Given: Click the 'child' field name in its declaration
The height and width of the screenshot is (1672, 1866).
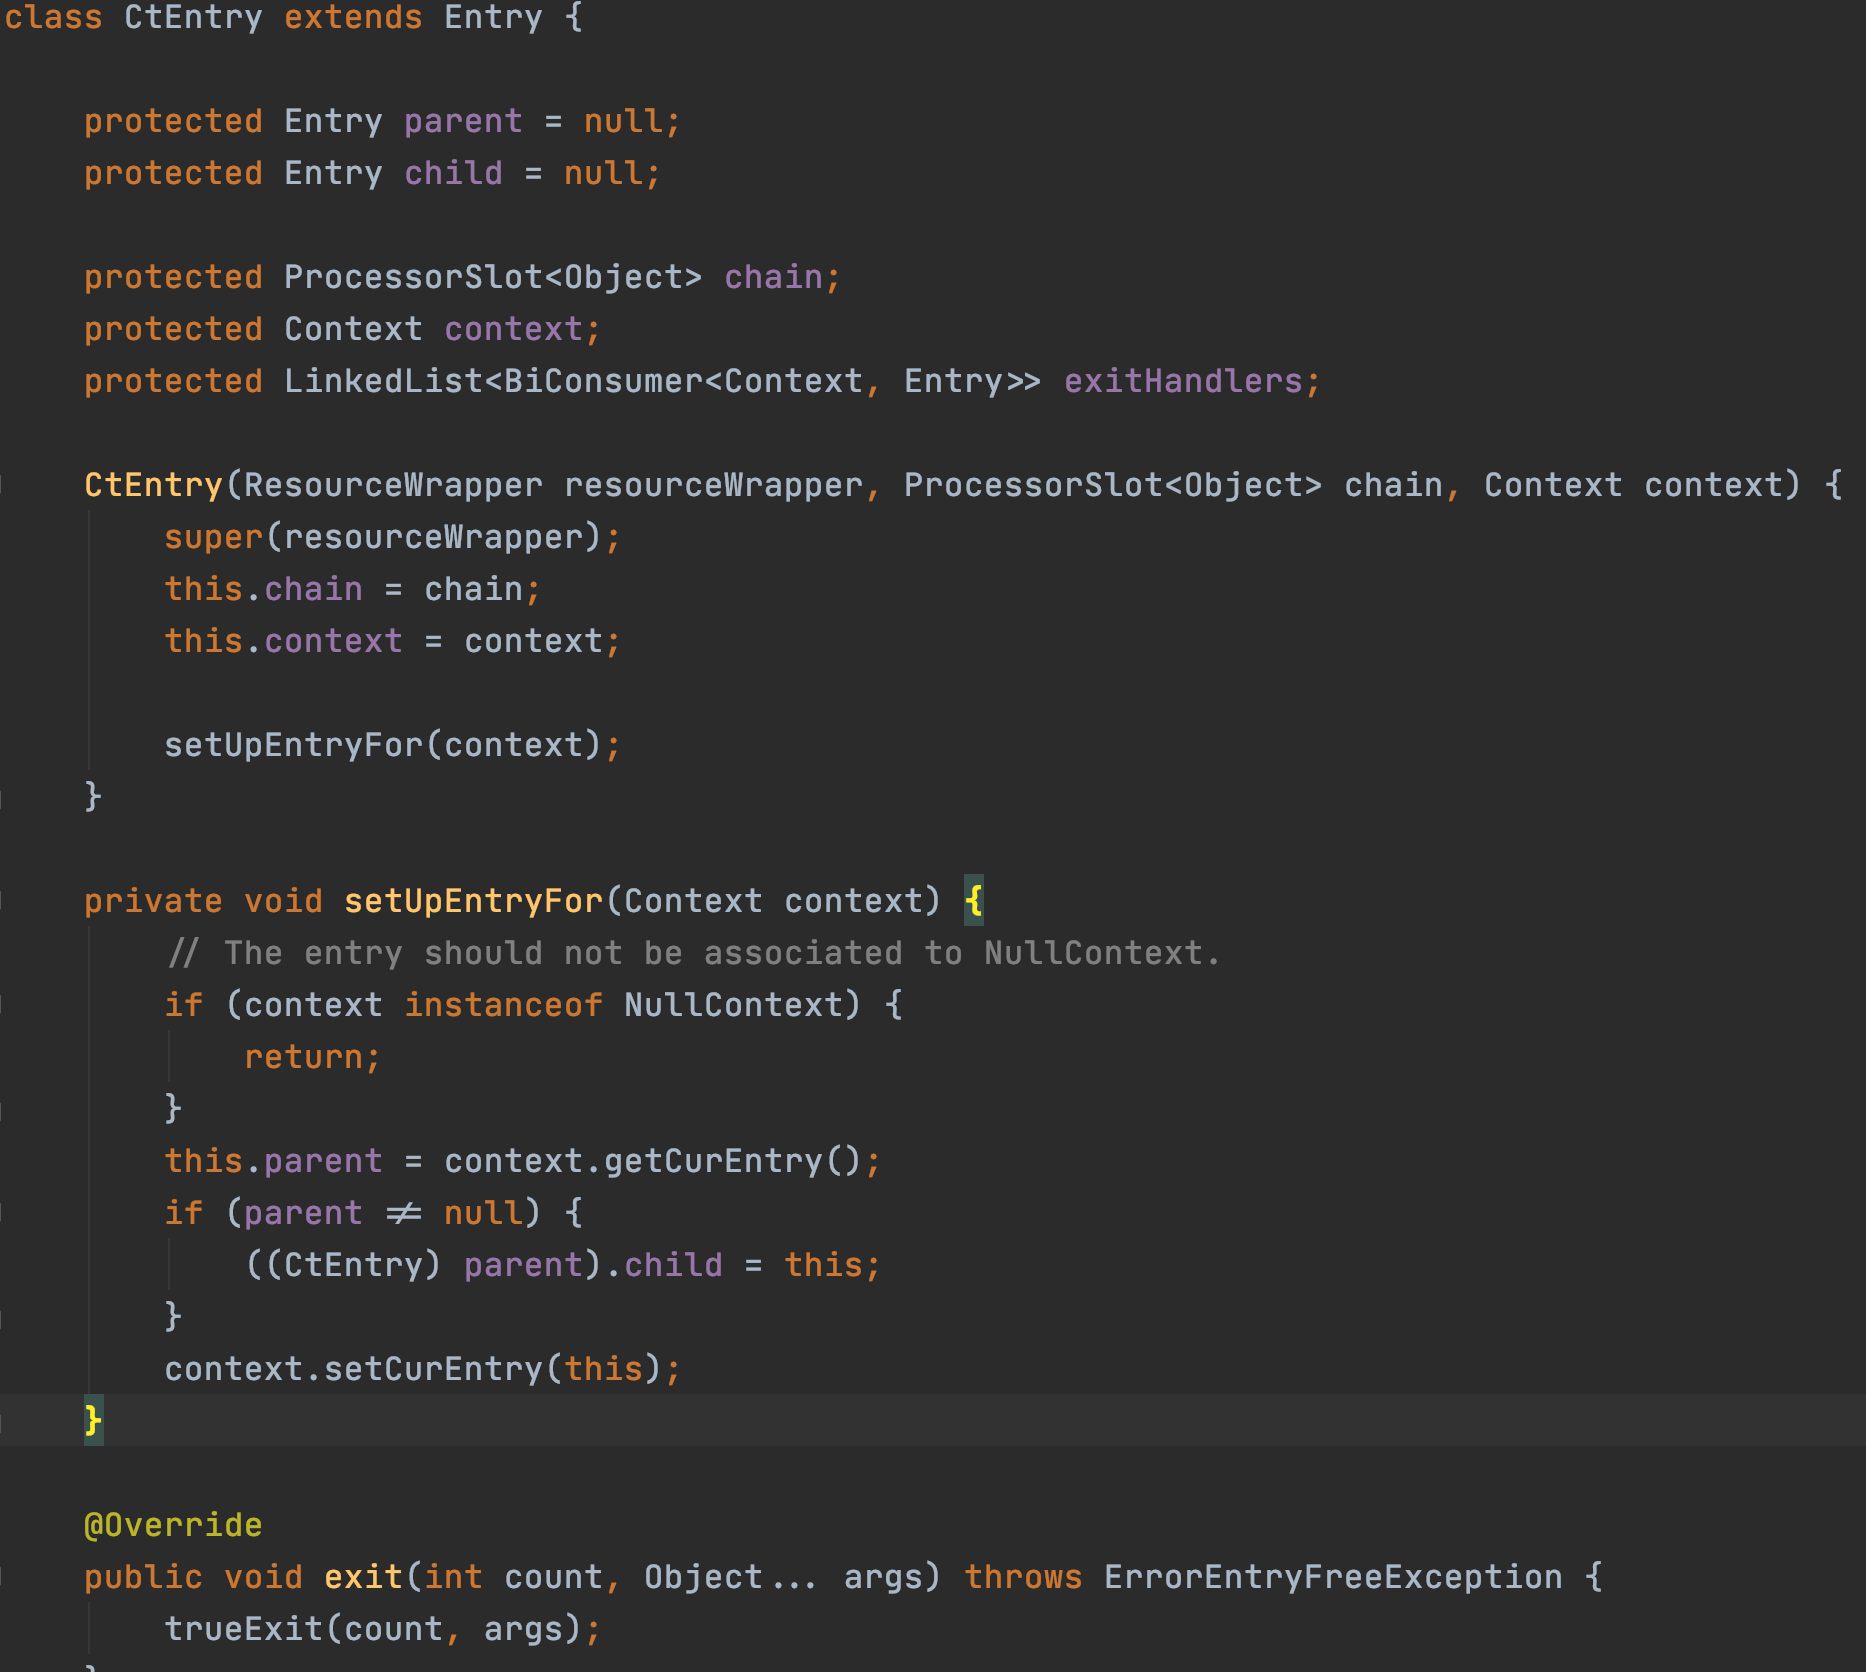Looking at the screenshot, I should pos(453,174).
